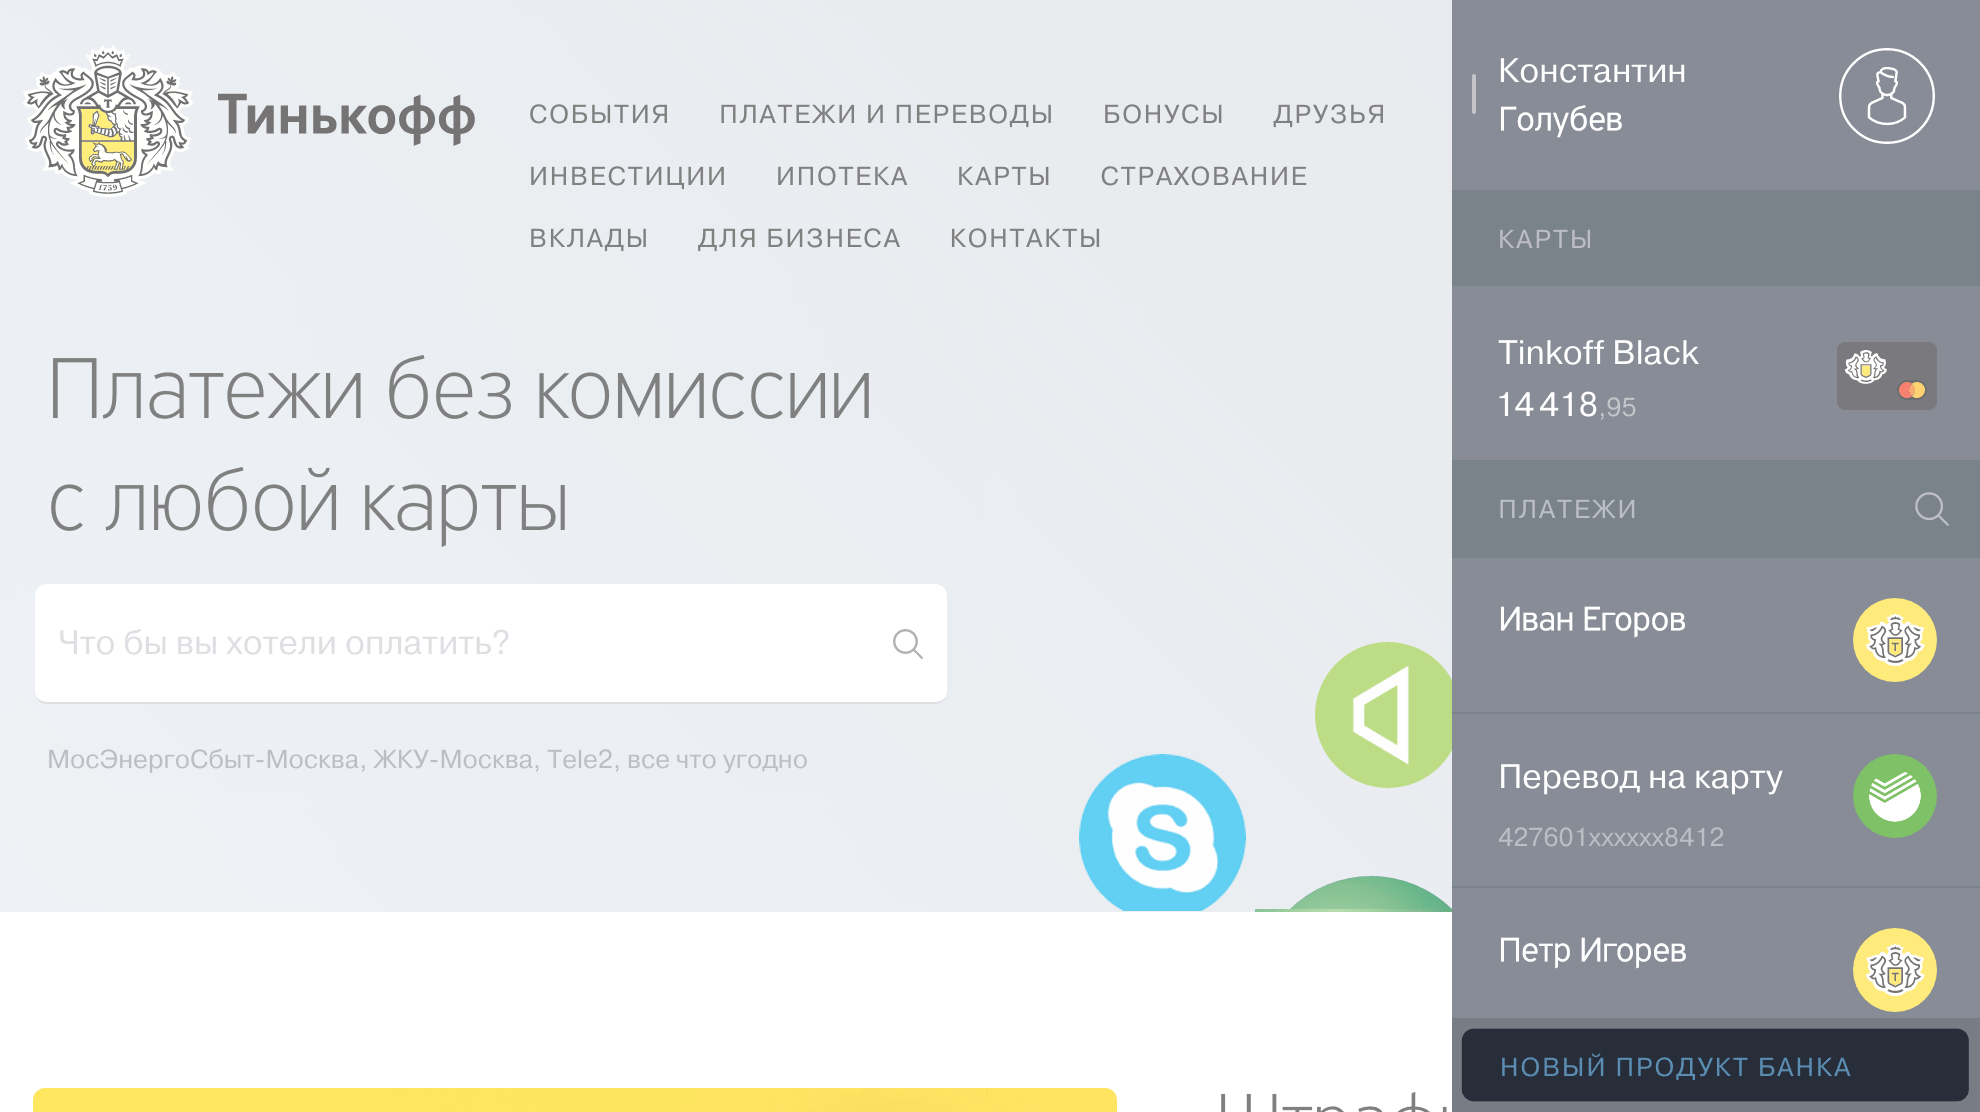Select the Иван Егоров payment entry
The height and width of the screenshot is (1112, 1980).
click(1716, 636)
